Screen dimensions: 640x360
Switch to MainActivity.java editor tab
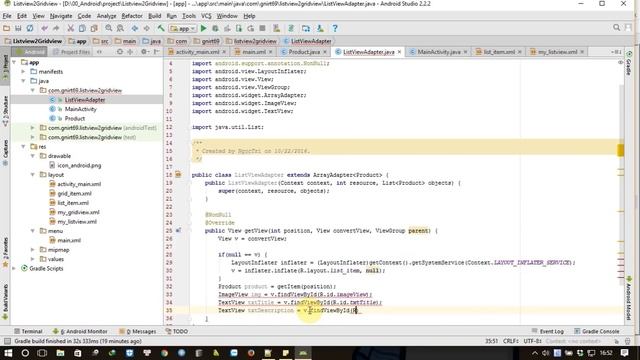pos(438,52)
